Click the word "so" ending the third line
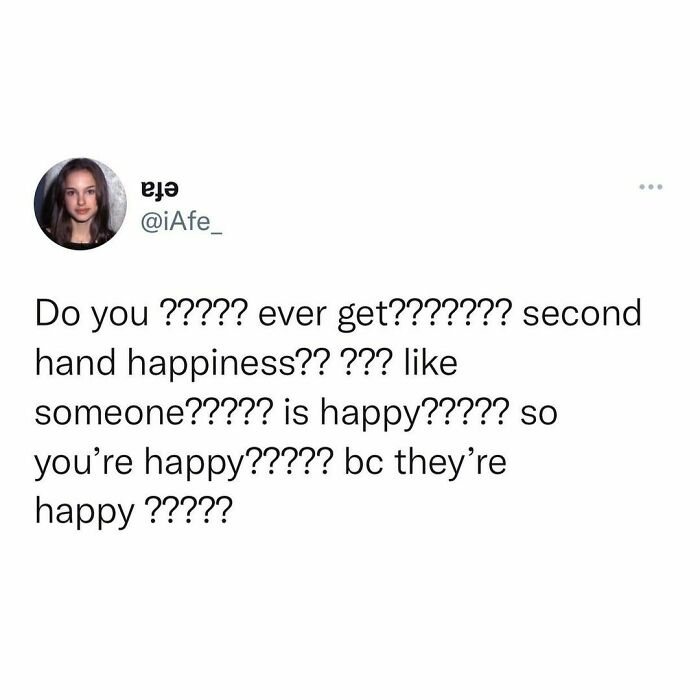 point(538,413)
